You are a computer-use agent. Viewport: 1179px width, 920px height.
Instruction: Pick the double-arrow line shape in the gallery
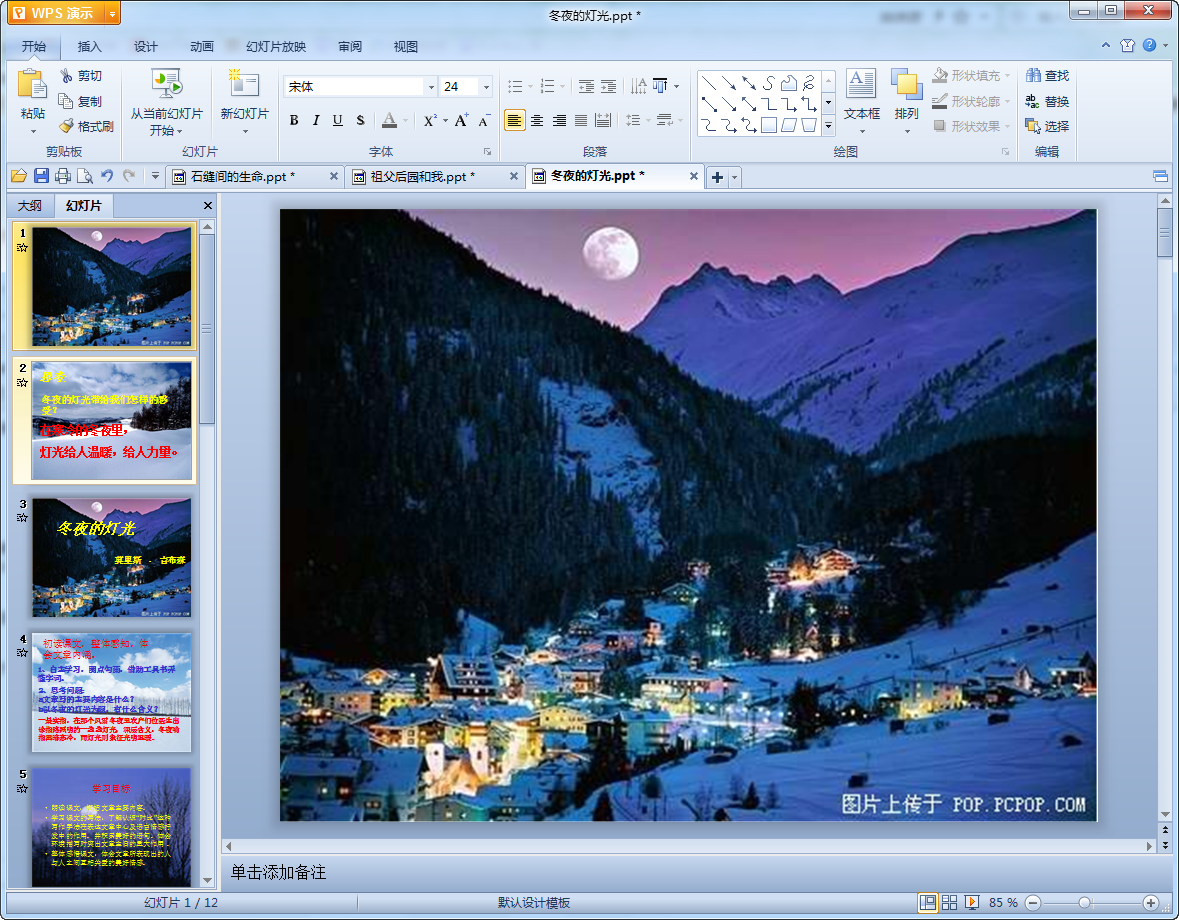[x=749, y=83]
